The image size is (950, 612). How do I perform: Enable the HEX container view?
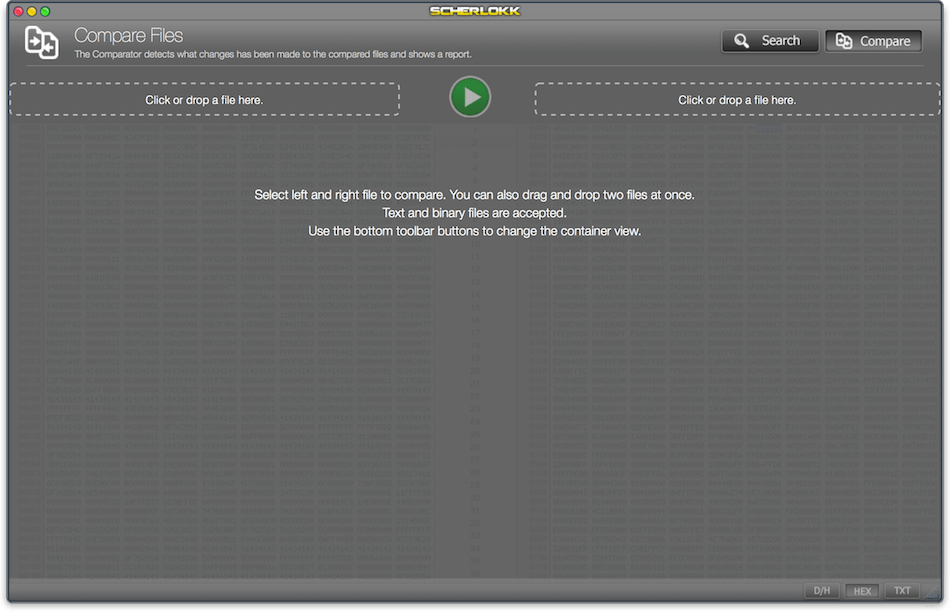point(863,591)
